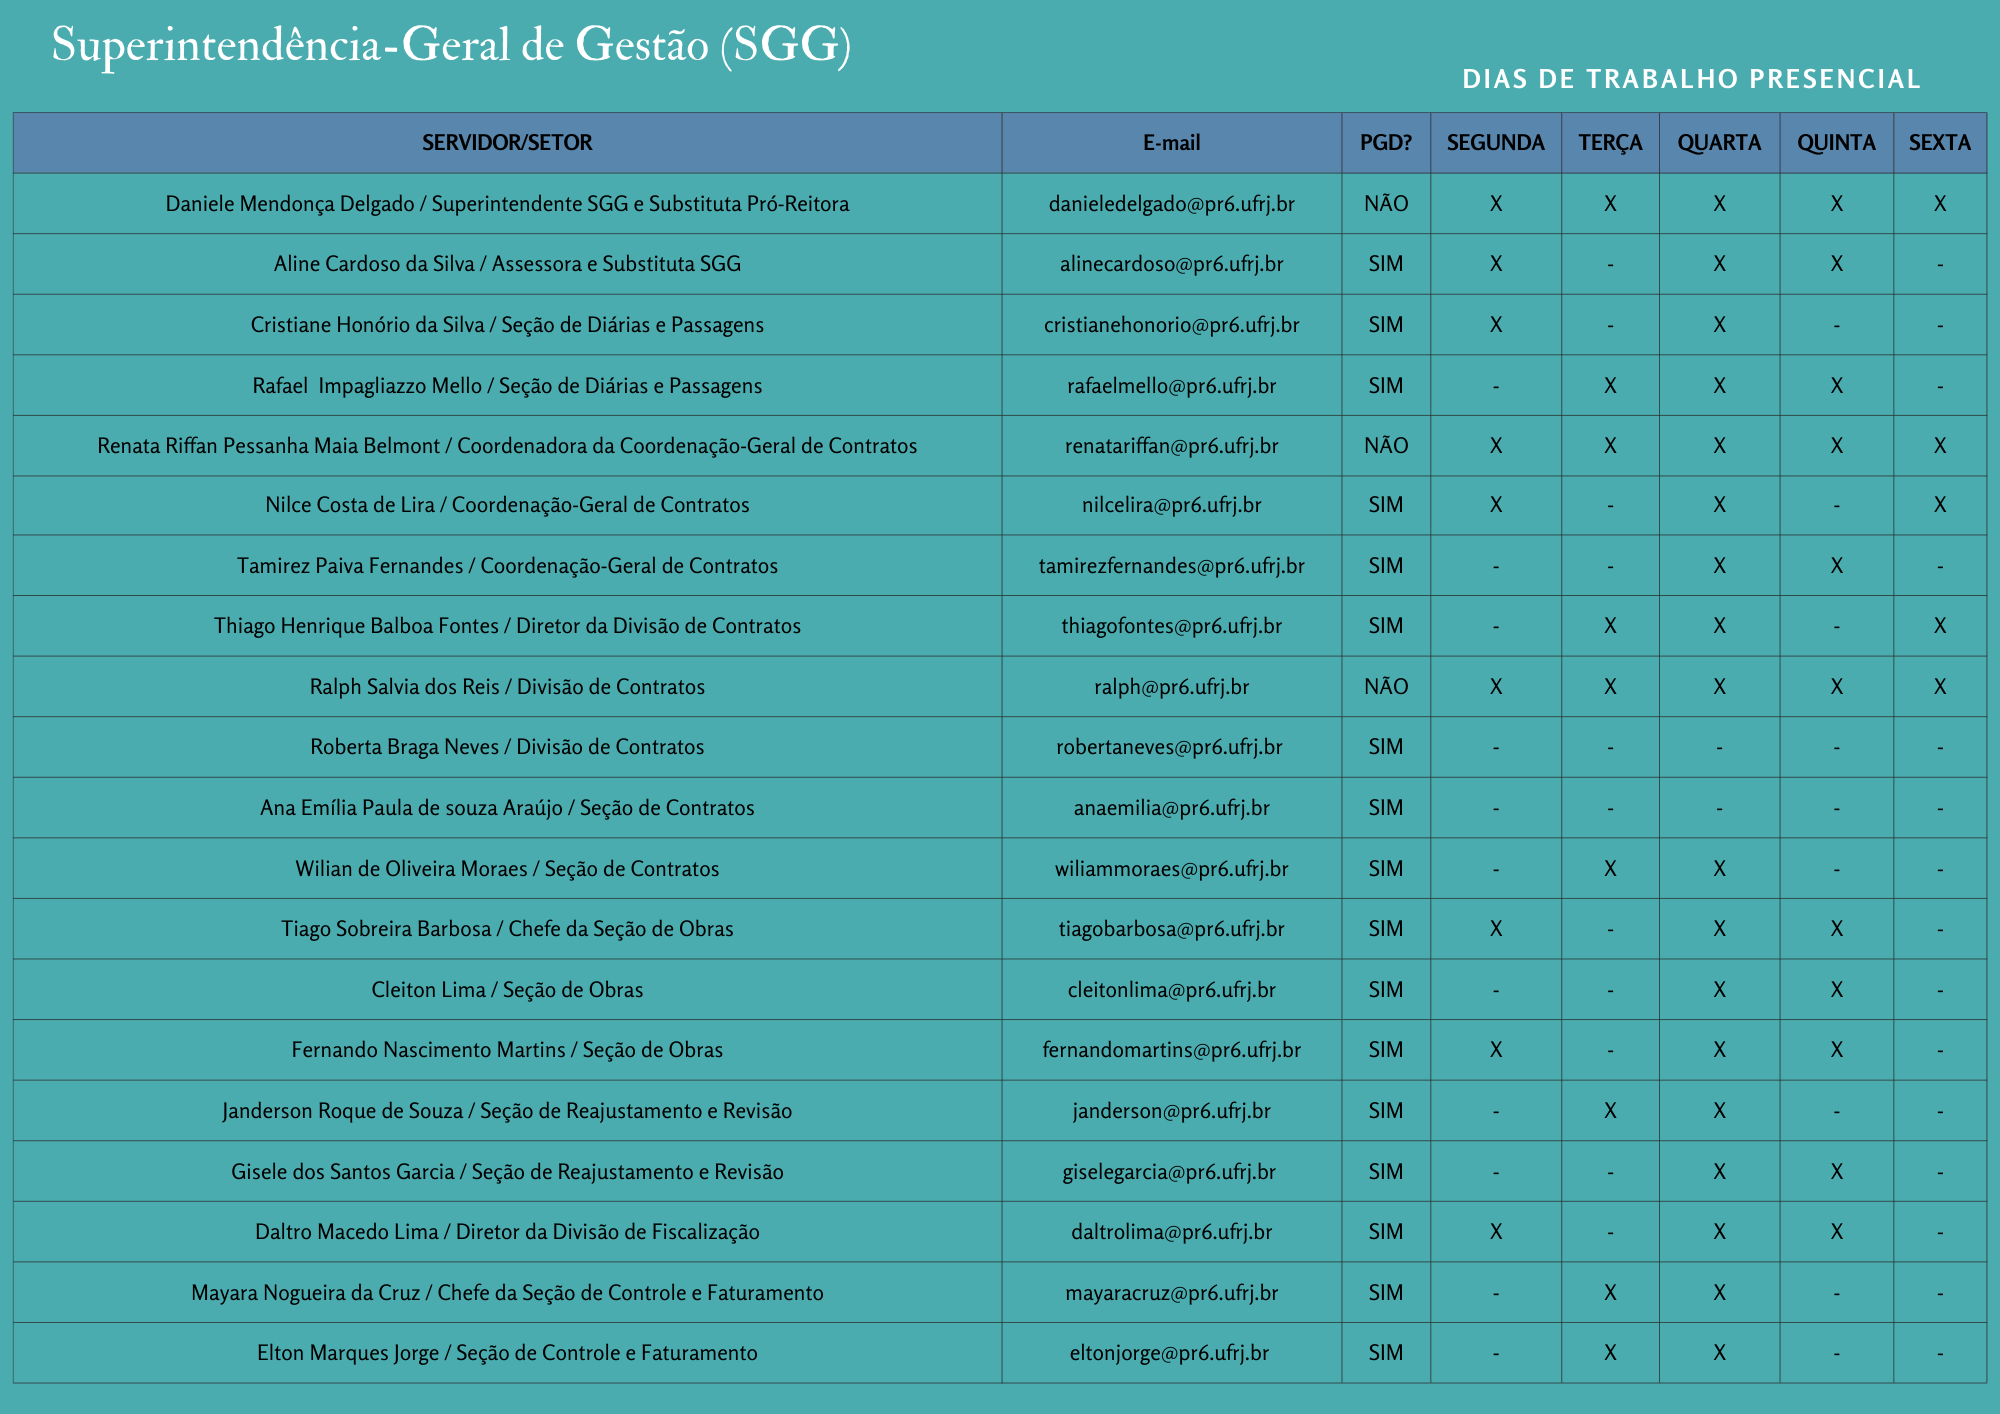Click SIM in Aline Cardoso's PGD cell

[x=1386, y=264]
